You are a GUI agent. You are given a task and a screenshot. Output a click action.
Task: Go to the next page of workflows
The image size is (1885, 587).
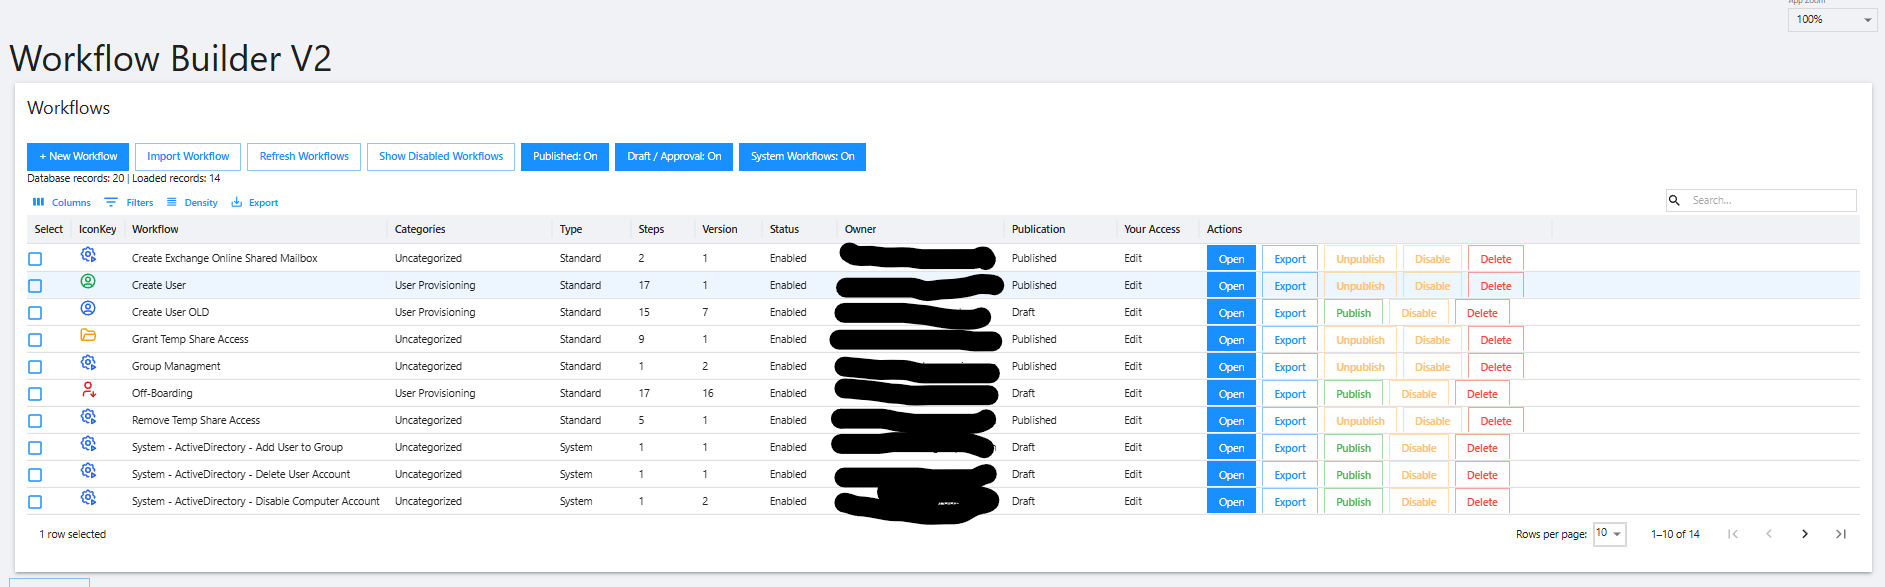click(1804, 534)
